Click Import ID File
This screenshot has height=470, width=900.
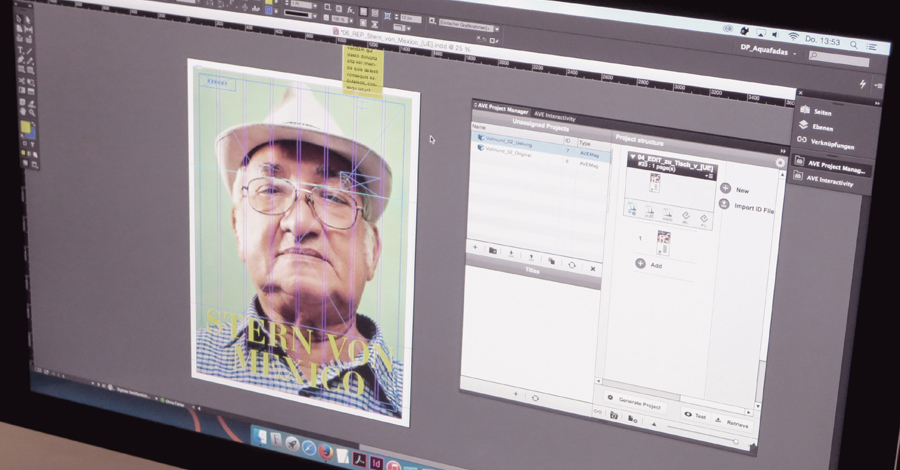[x=746, y=207]
